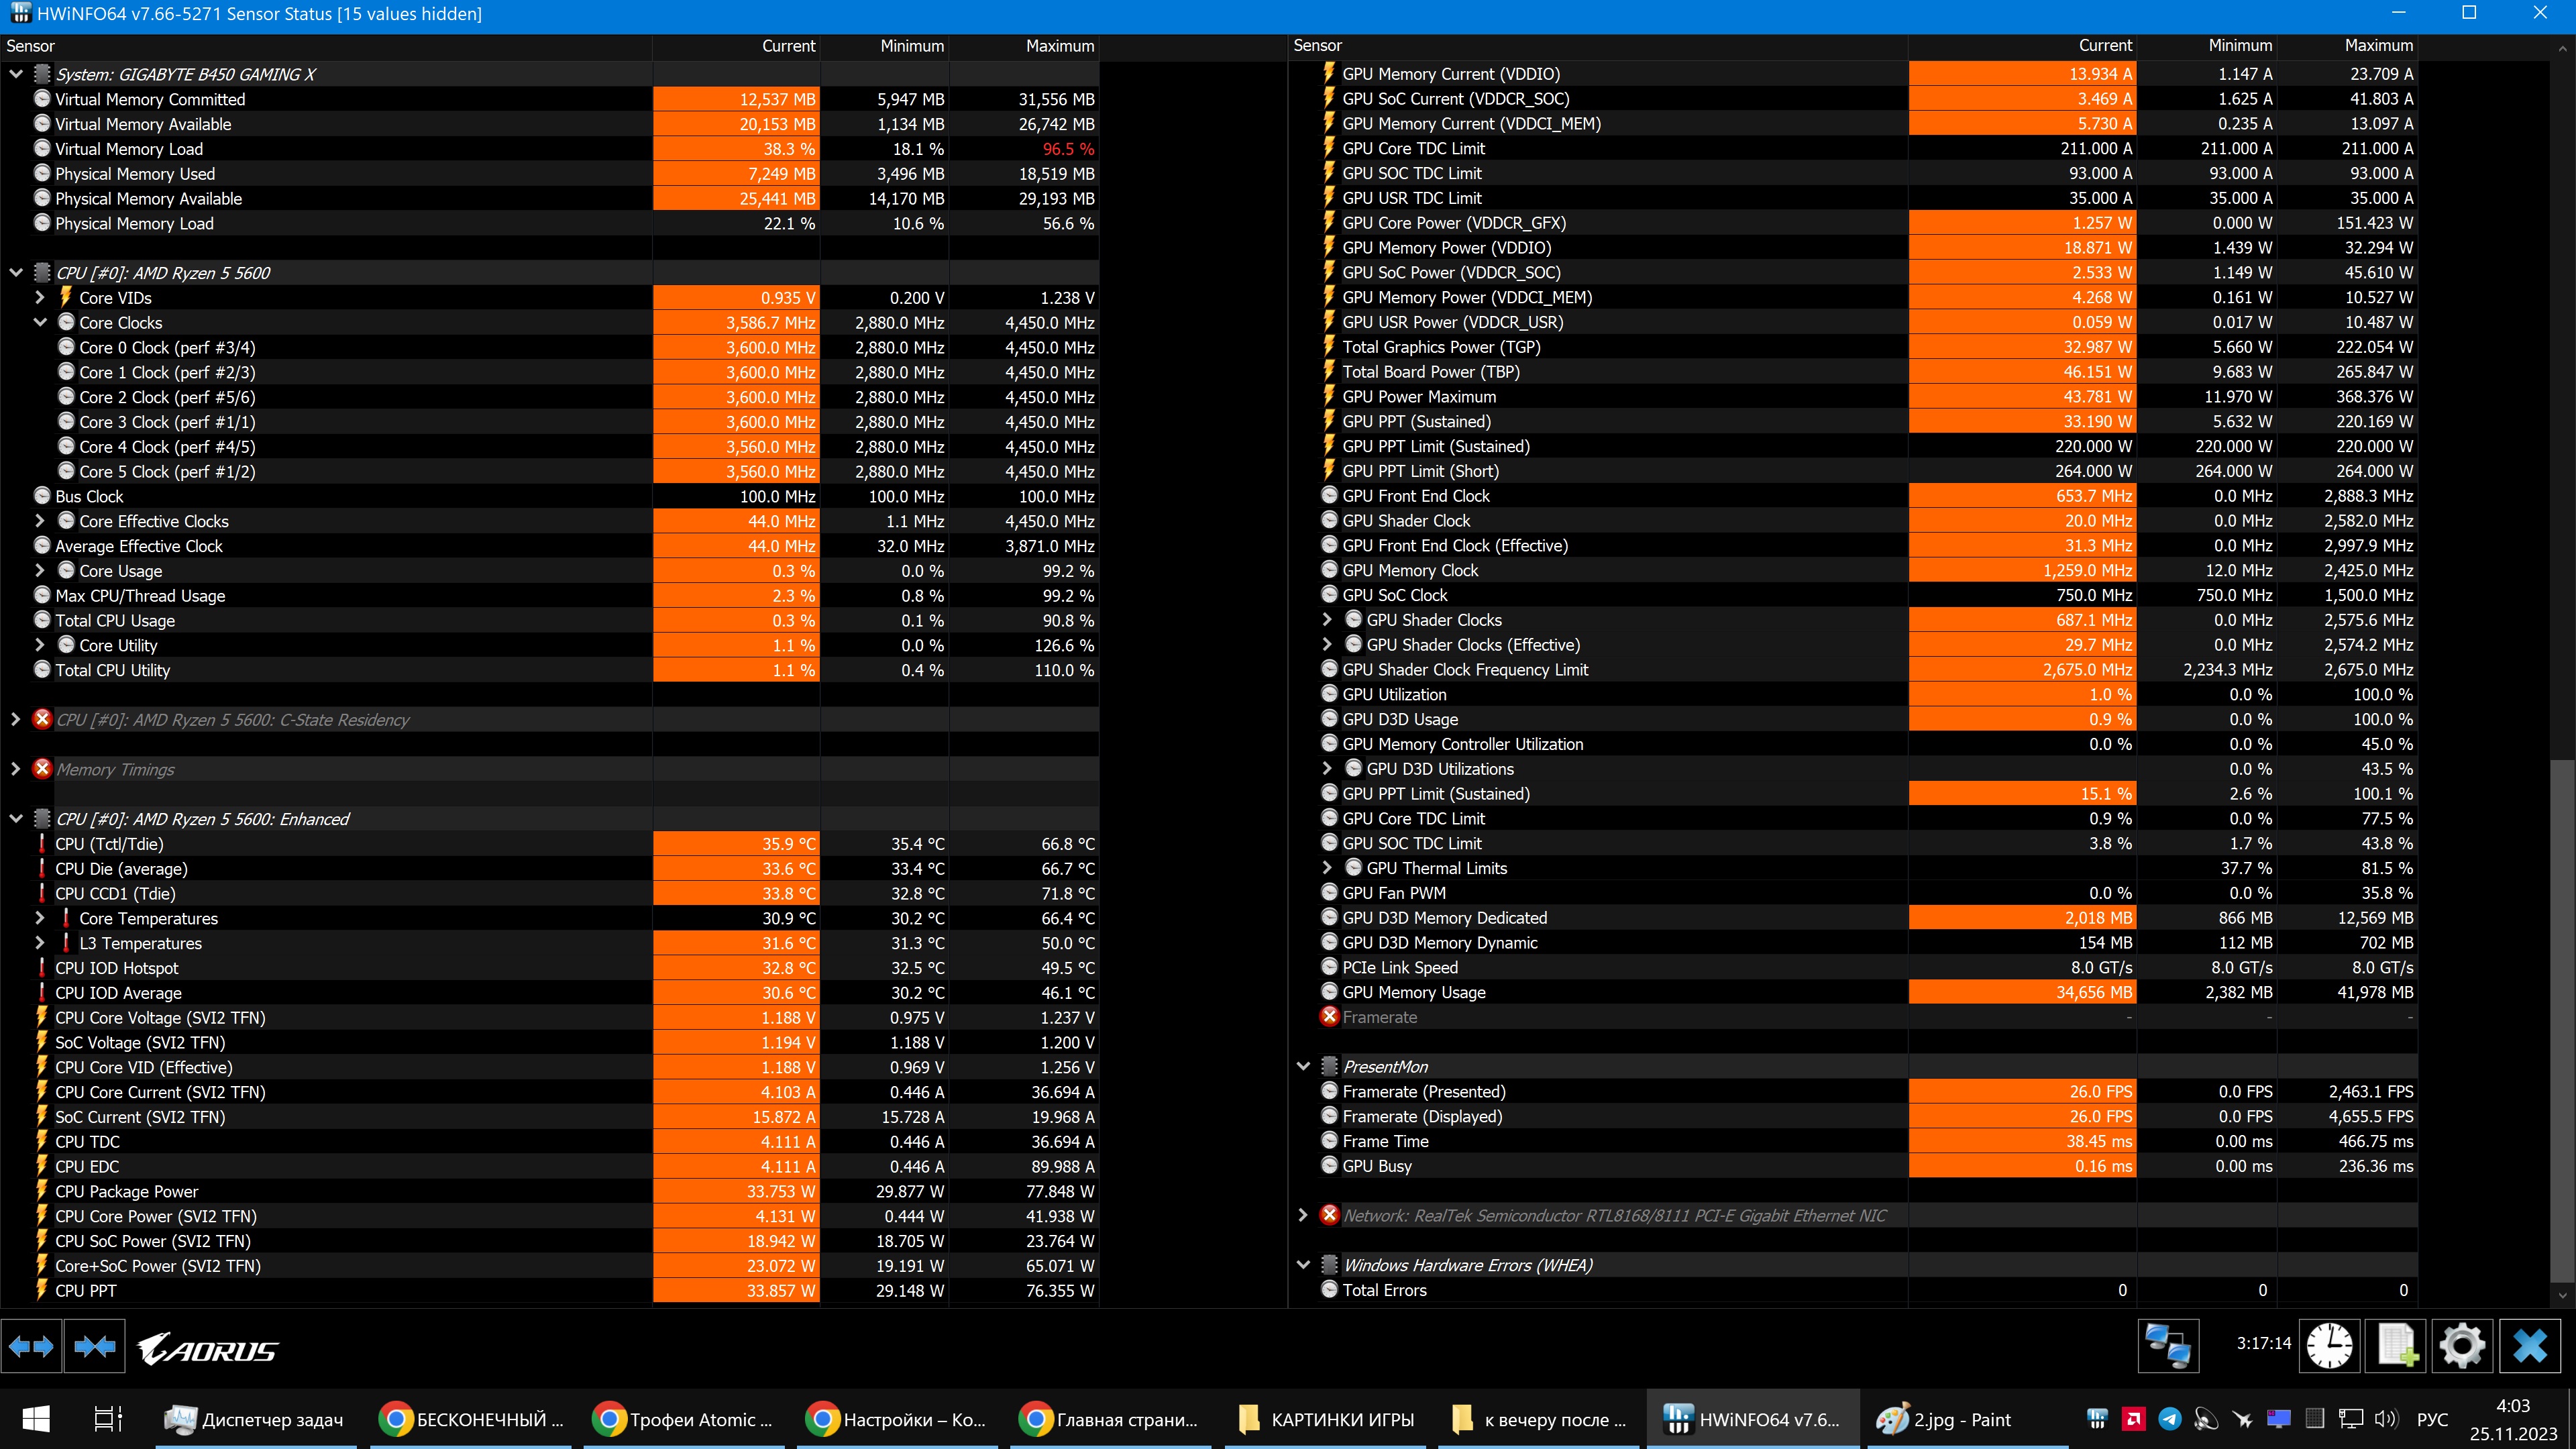Expand the GPU Thermal Limits row
Screen dimensions: 2576x1449
(x=1327, y=868)
